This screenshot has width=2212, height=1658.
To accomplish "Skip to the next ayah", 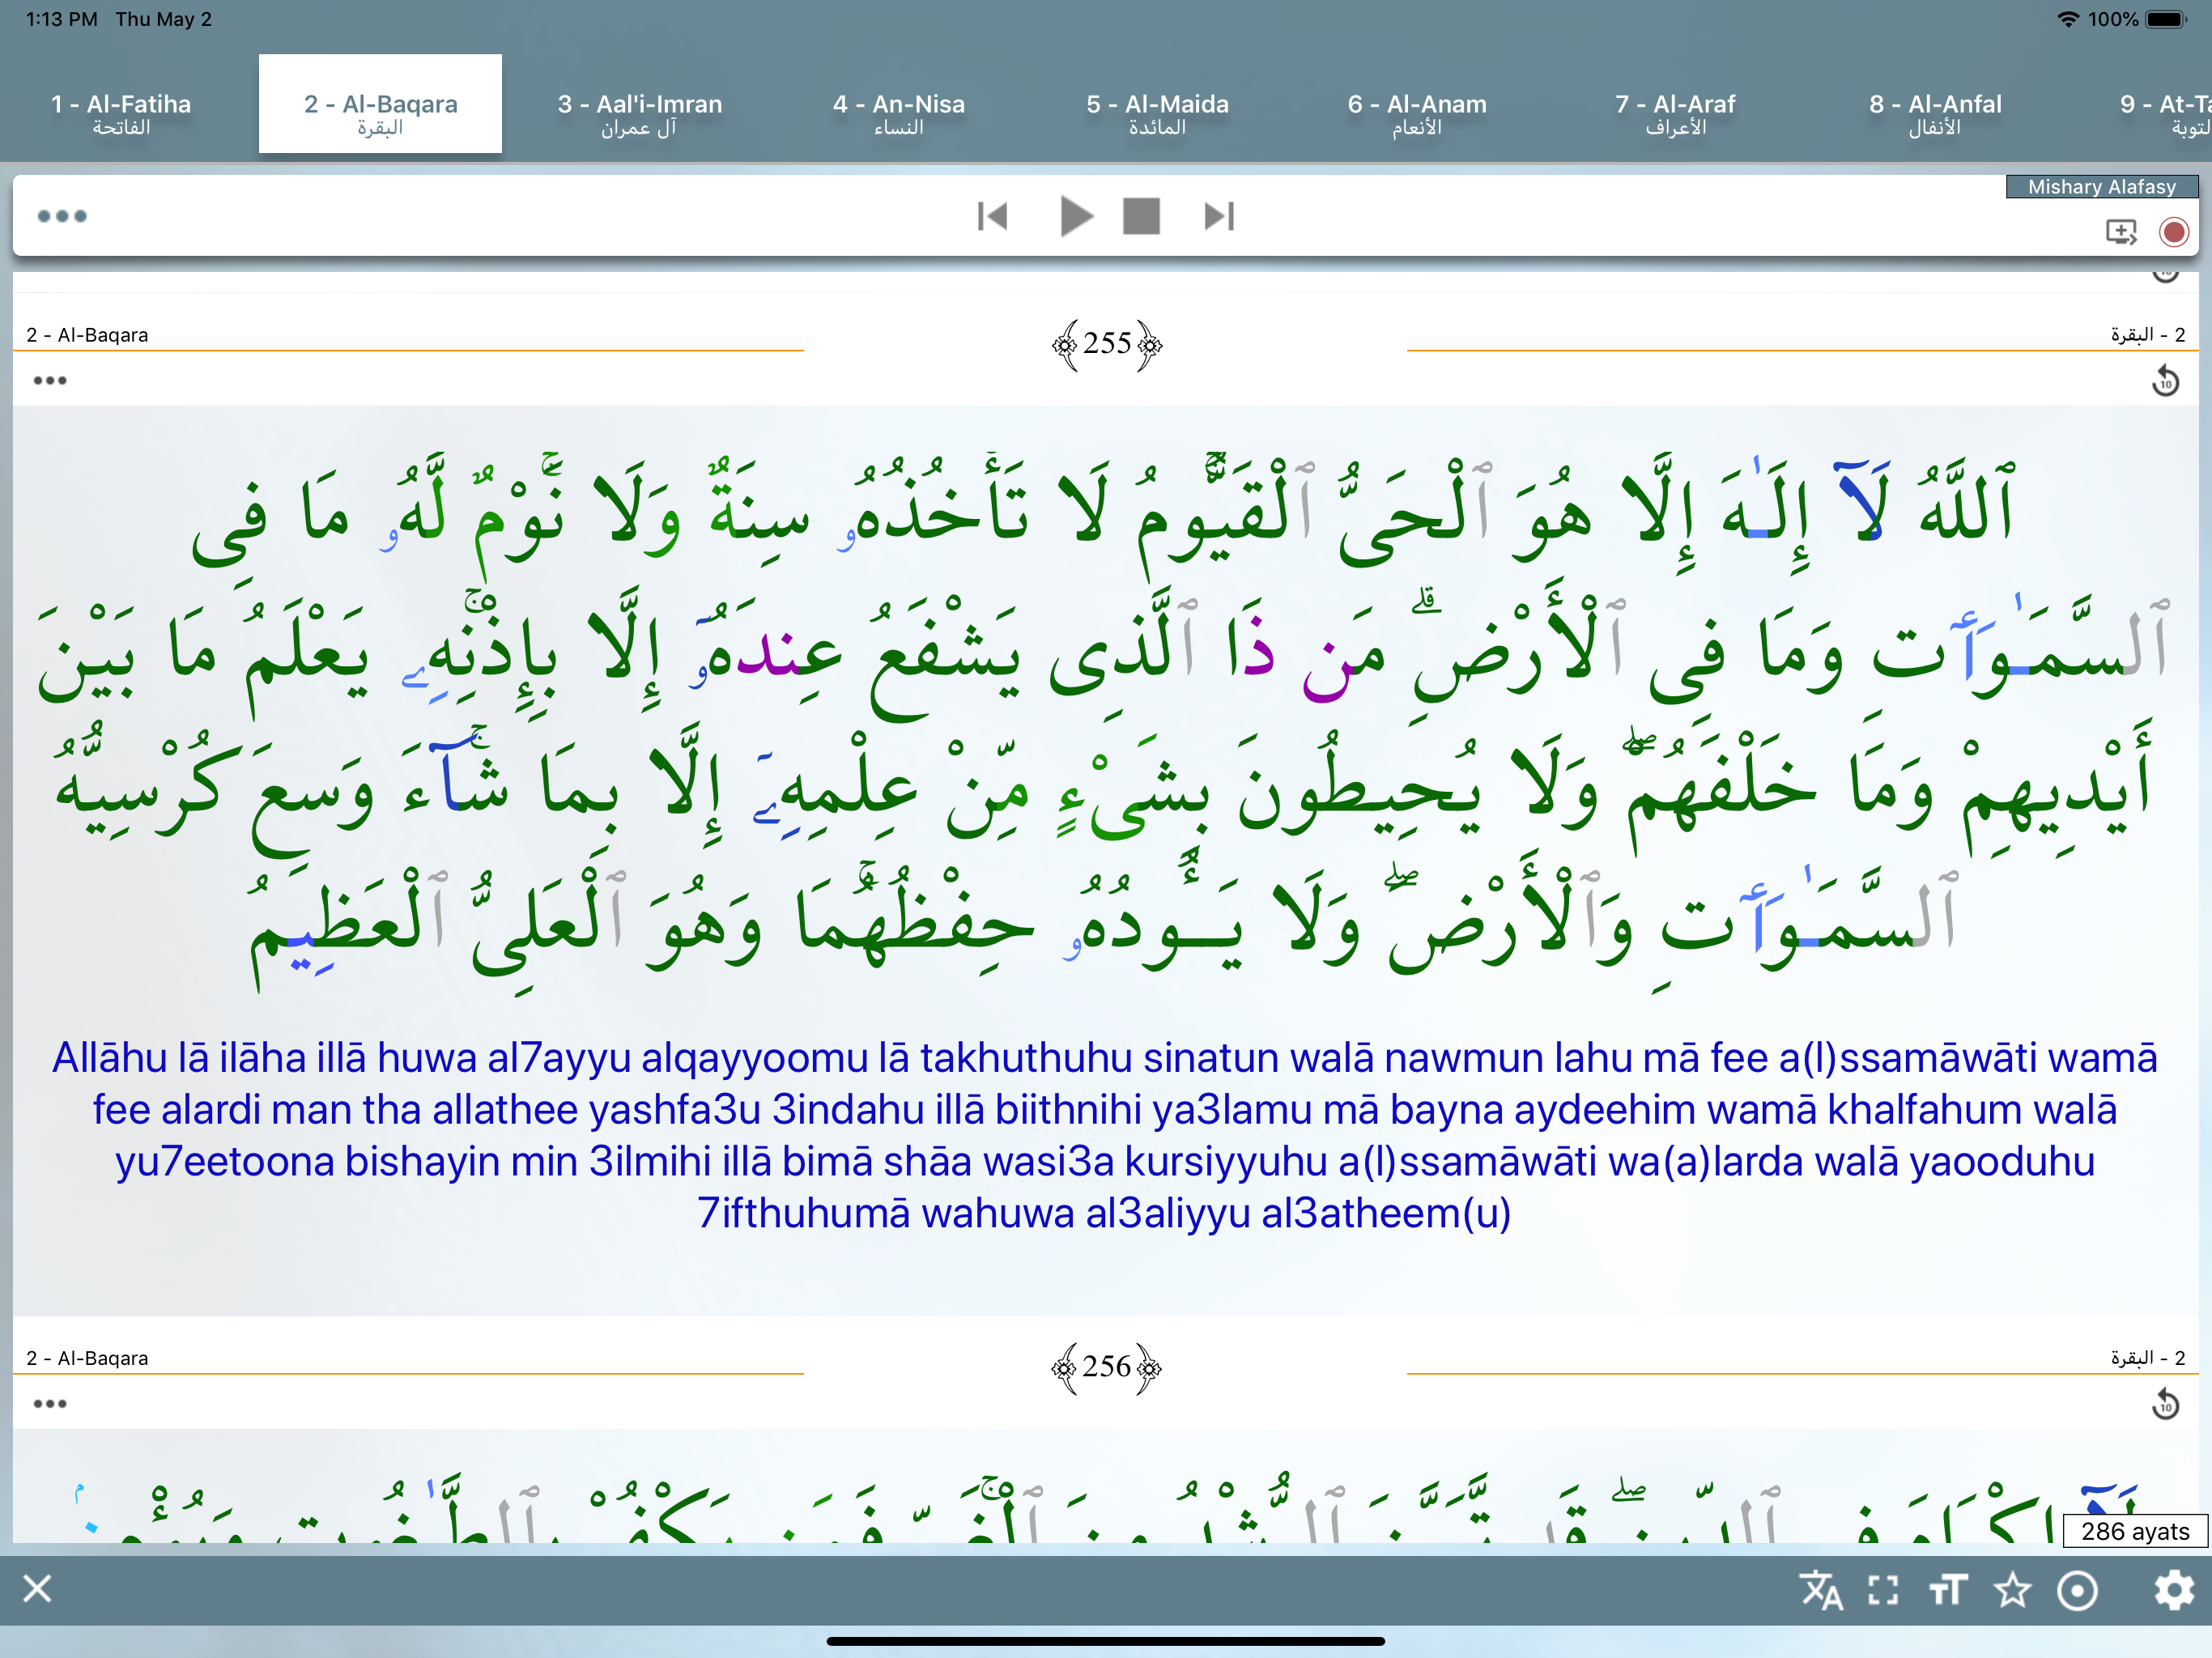I will (x=1219, y=216).
